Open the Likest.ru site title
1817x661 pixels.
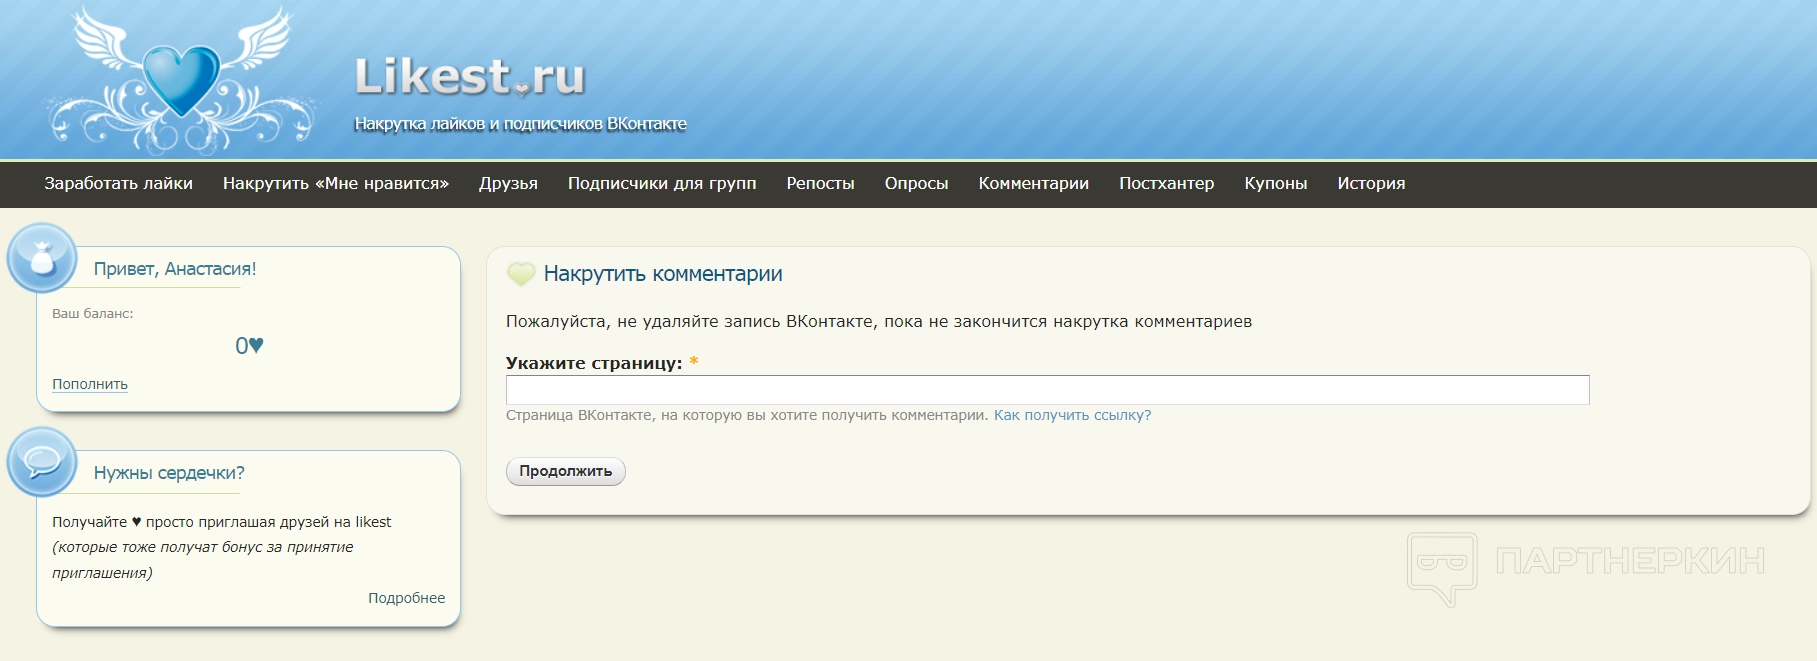click(x=470, y=77)
